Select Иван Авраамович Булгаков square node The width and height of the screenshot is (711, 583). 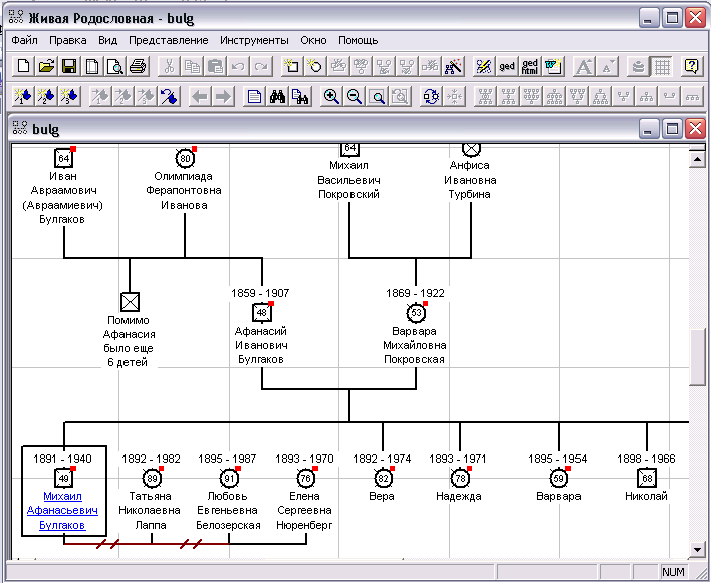[x=63, y=158]
